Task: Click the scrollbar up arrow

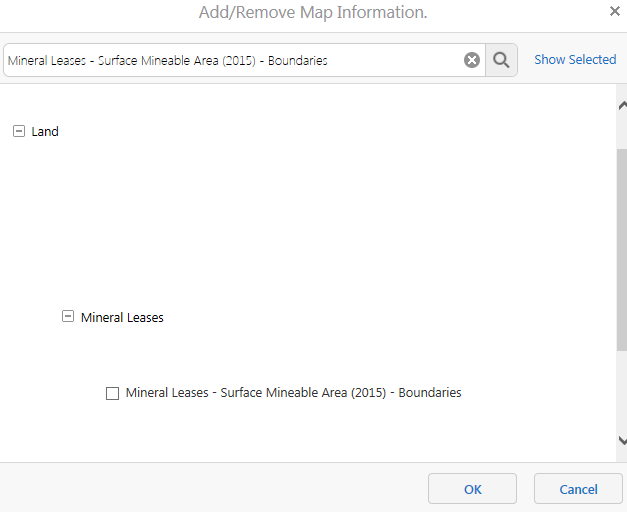Action: (622, 106)
